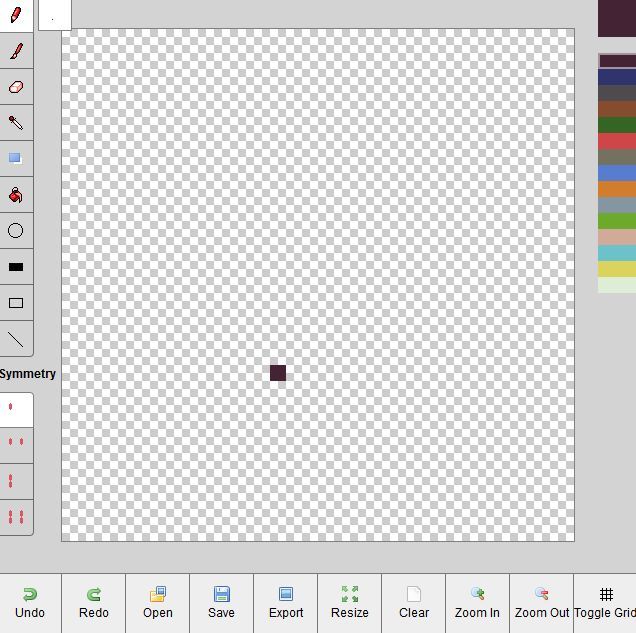Viewport: 636px width, 633px height.
Task: Open a file with Open button
Action: 158,603
